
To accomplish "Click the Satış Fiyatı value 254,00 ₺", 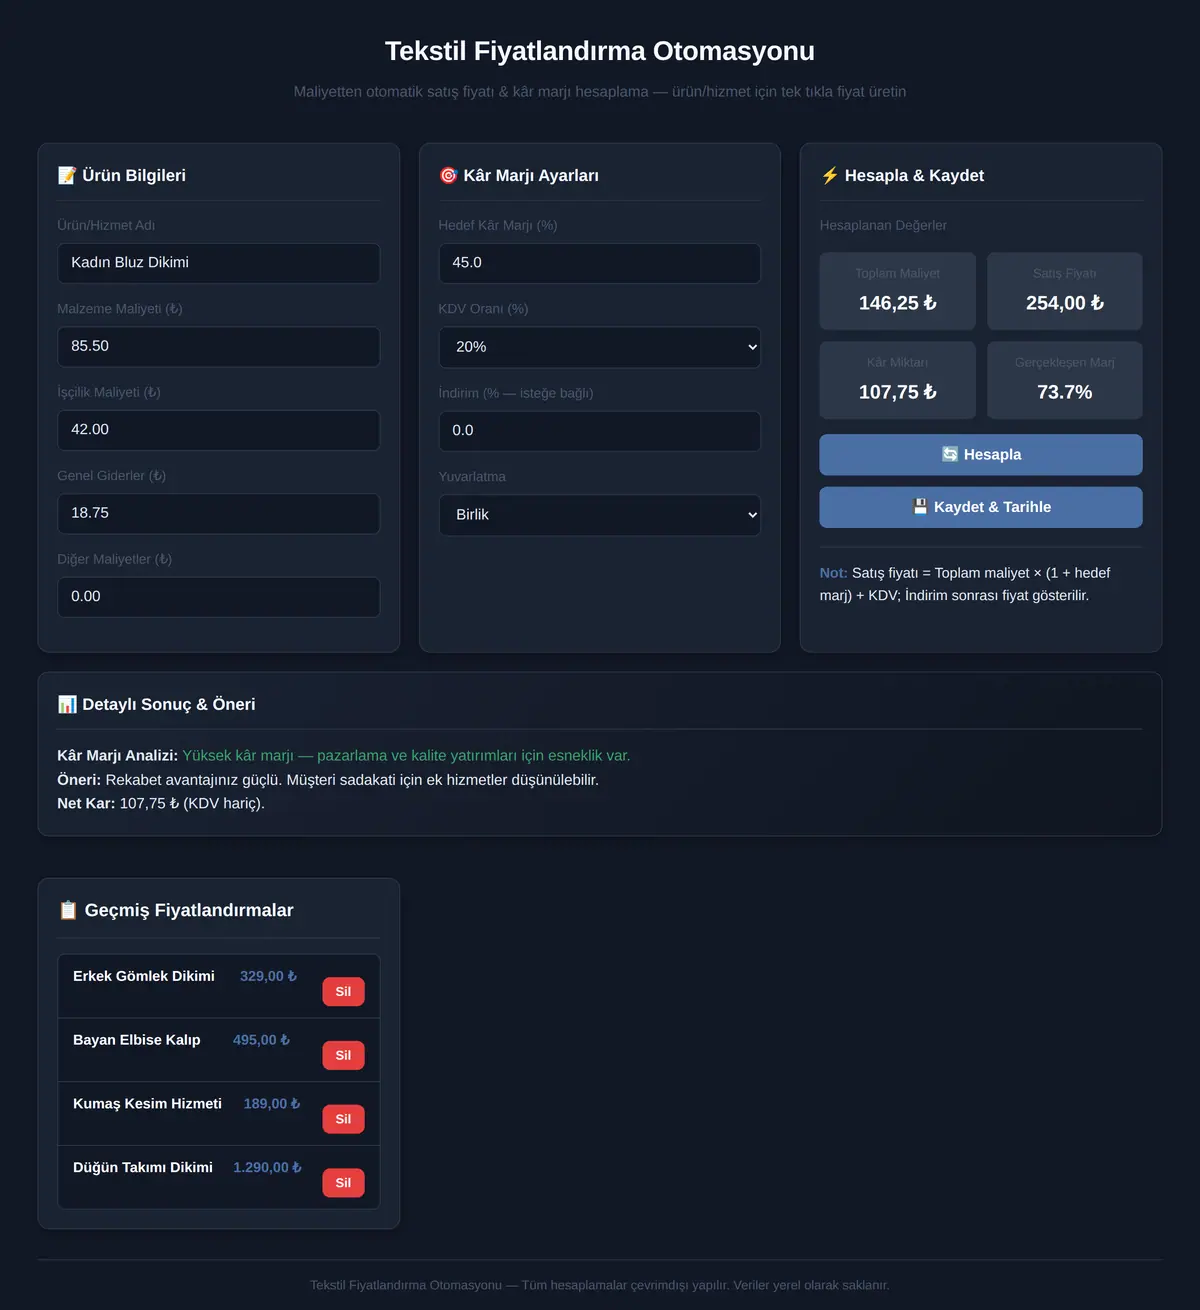I will pos(1065,303).
